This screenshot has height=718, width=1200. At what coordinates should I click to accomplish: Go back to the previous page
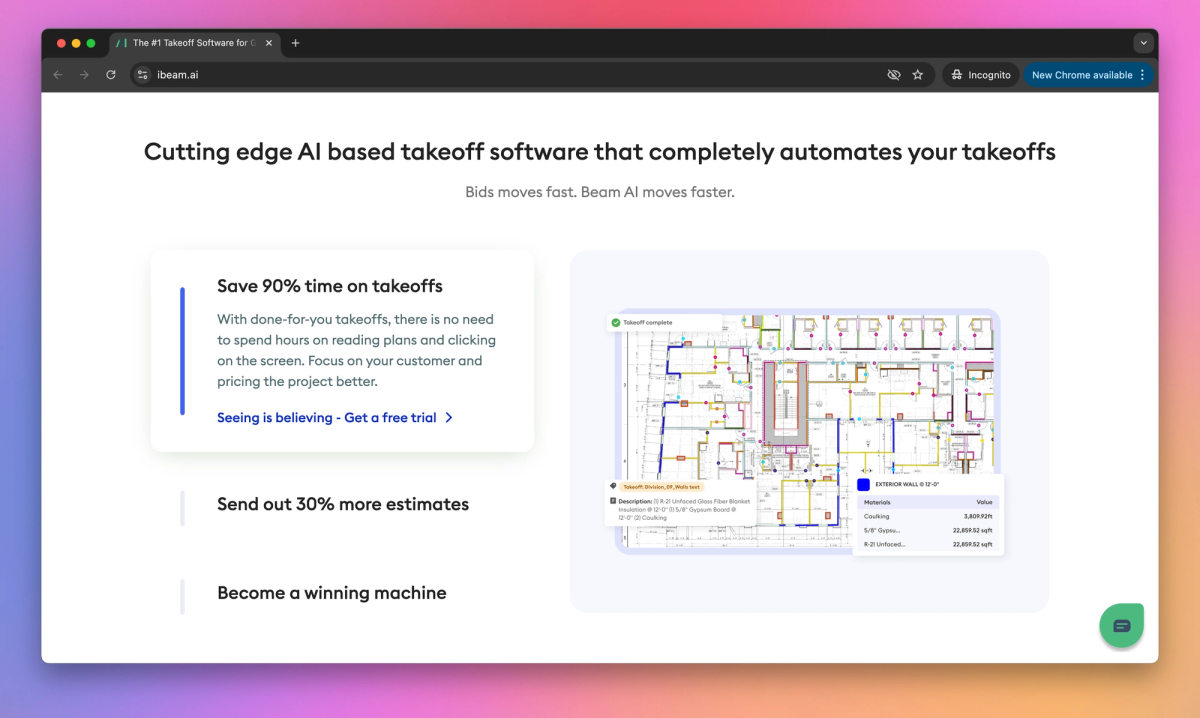click(x=57, y=75)
